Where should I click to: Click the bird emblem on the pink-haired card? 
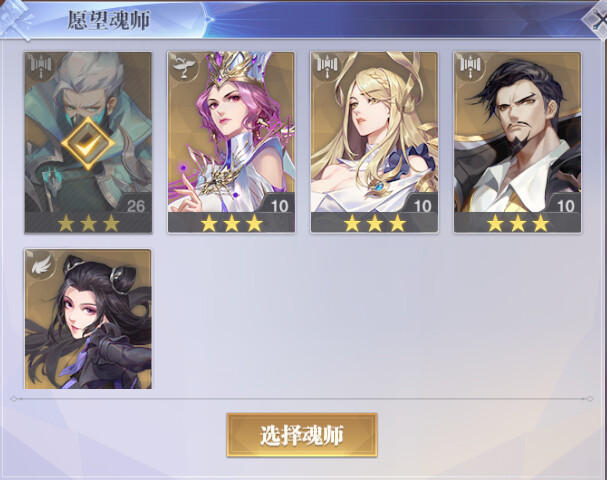click(184, 65)
